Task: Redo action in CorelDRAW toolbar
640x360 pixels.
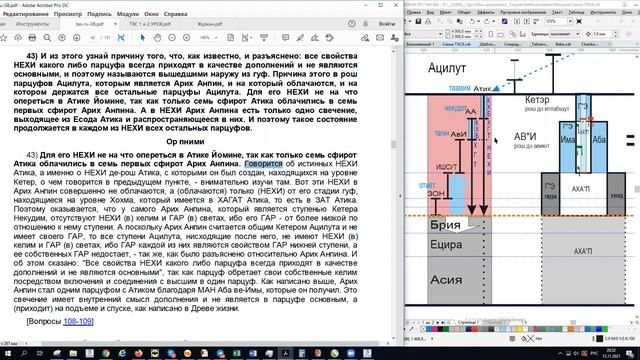Action: (487, 21)
